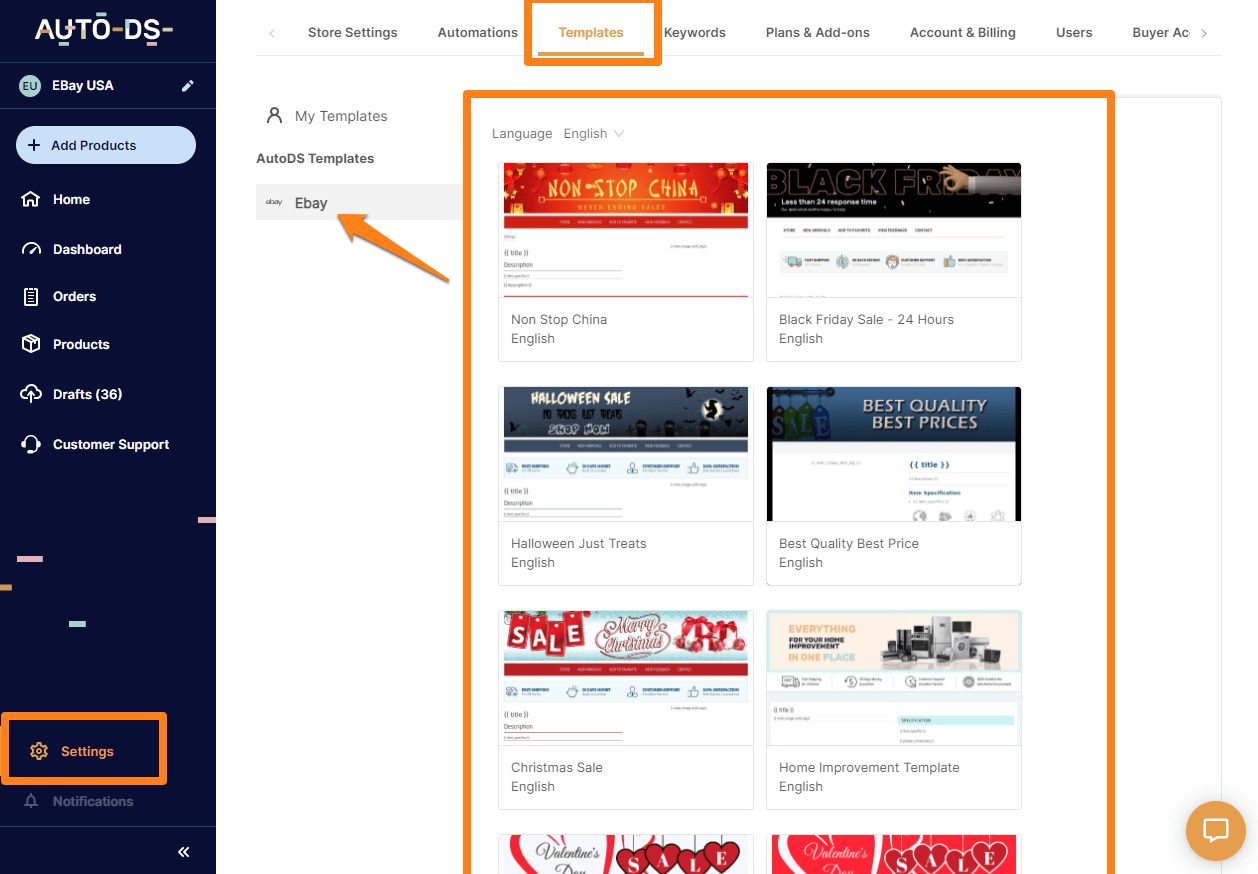Open the Products box icon

point(31,344)
